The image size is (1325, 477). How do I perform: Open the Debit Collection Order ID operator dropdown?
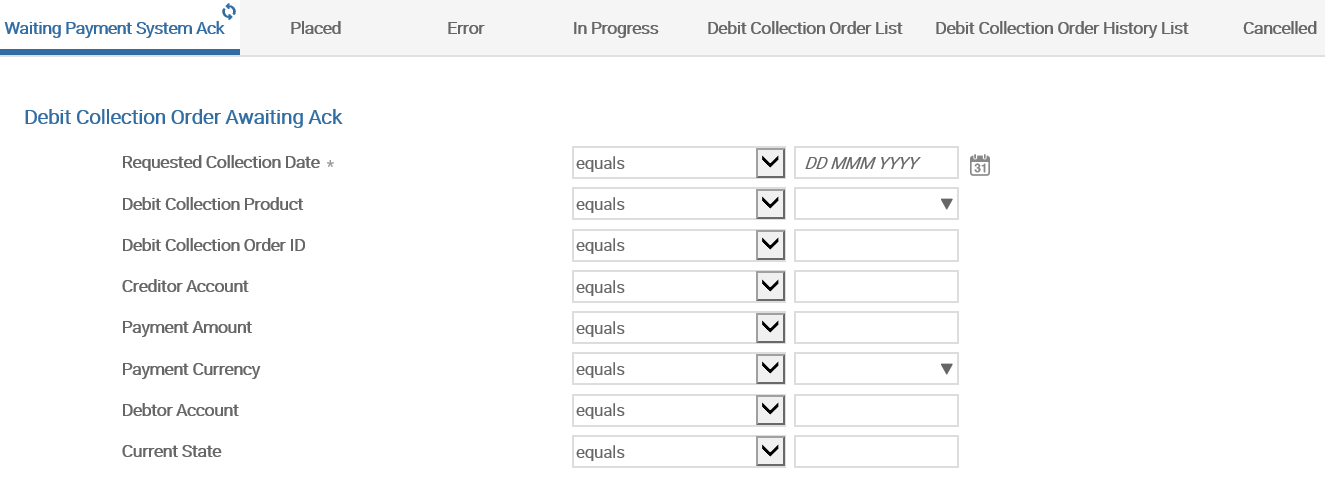769,245
